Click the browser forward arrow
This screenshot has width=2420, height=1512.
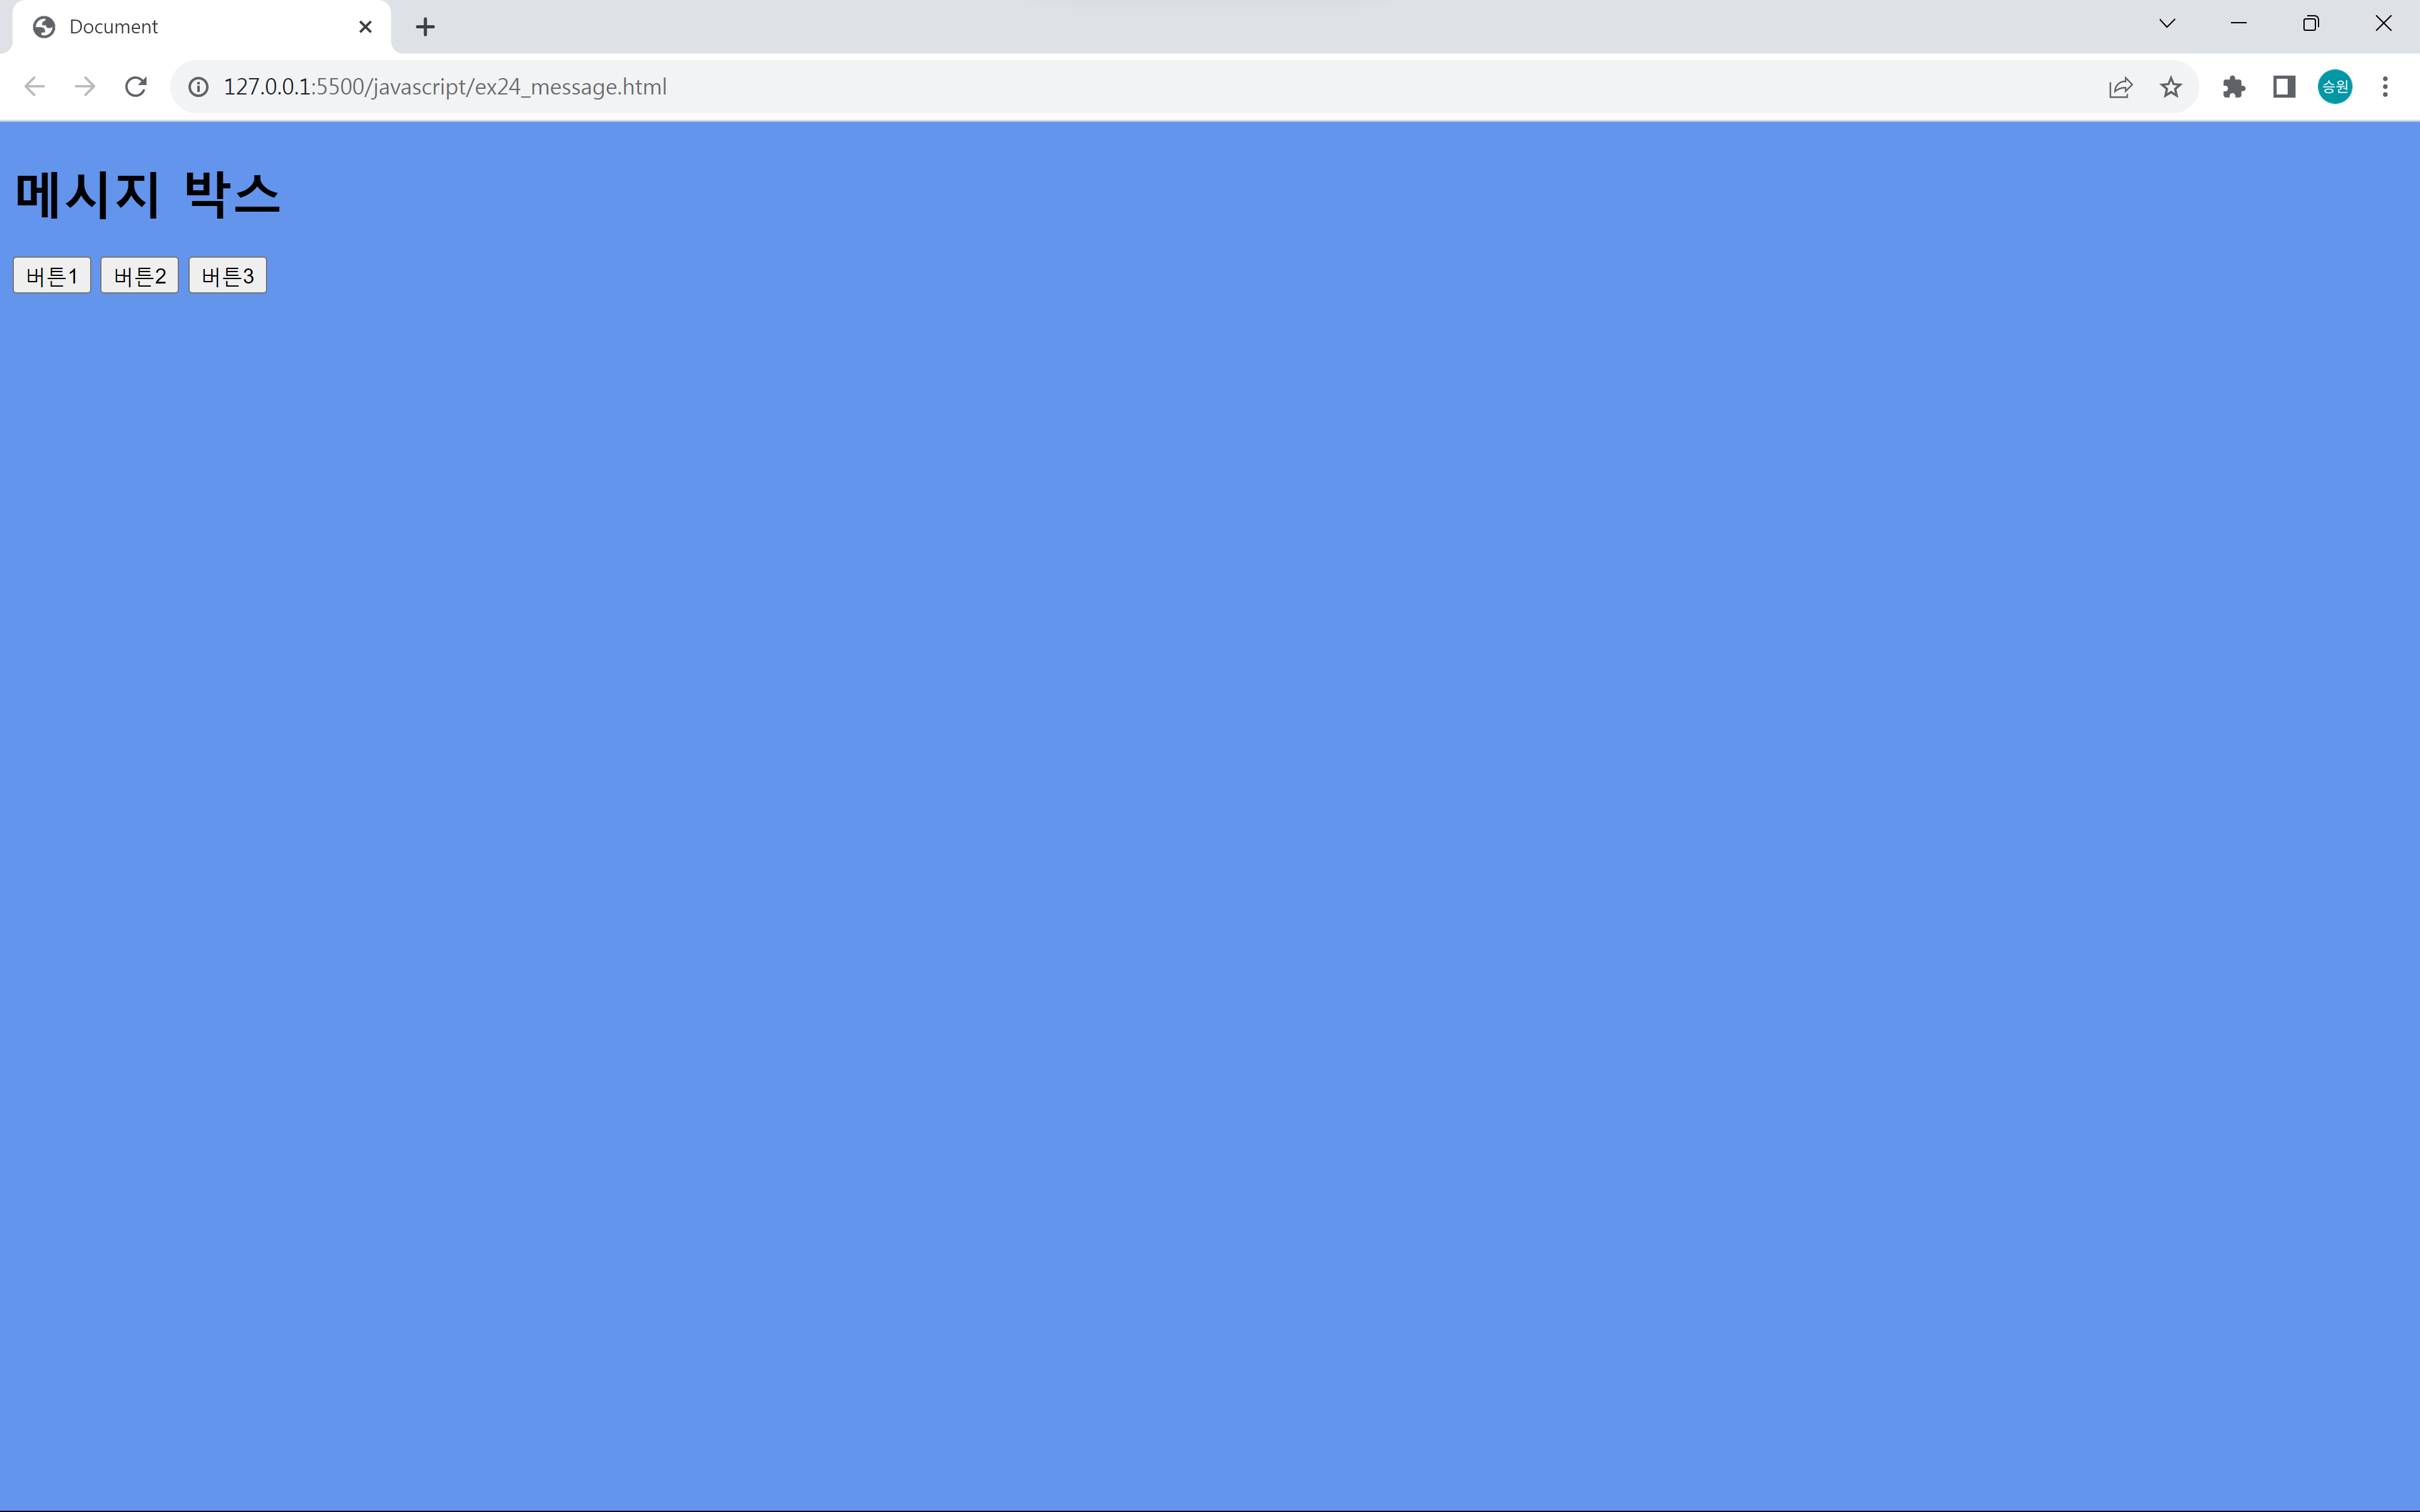point(85,87)
